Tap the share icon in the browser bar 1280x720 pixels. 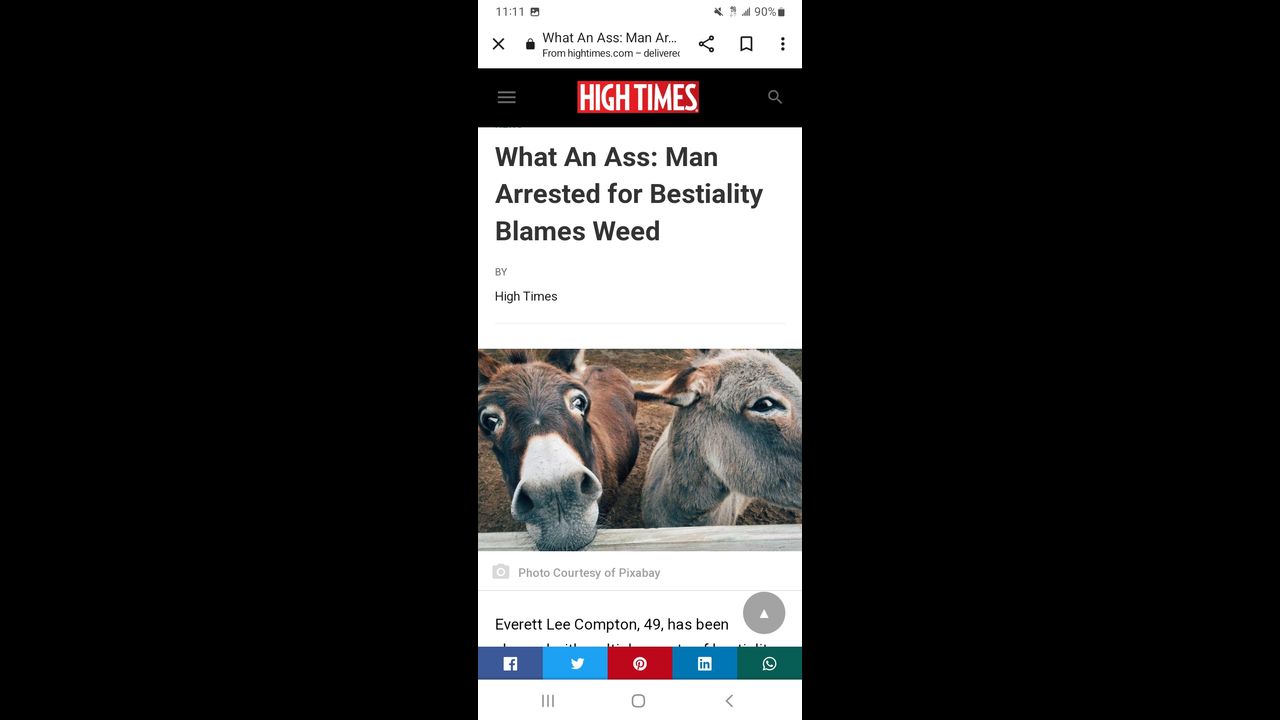706,44
